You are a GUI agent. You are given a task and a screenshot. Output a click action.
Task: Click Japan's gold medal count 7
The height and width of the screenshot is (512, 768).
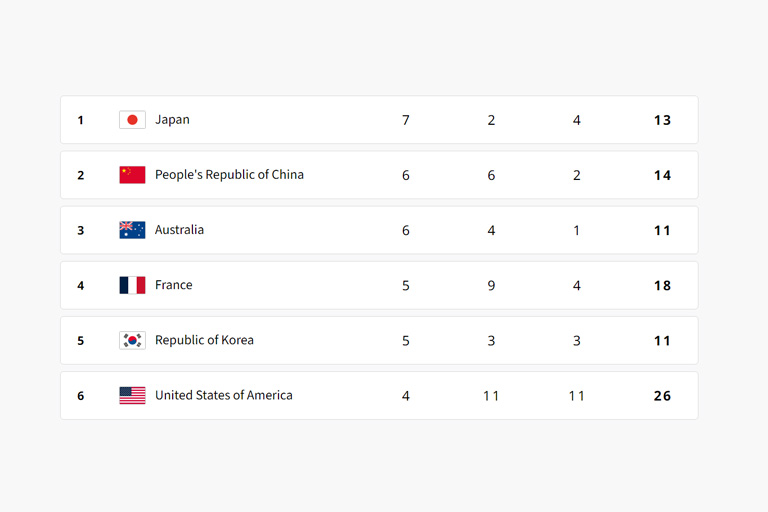point(406,120)
